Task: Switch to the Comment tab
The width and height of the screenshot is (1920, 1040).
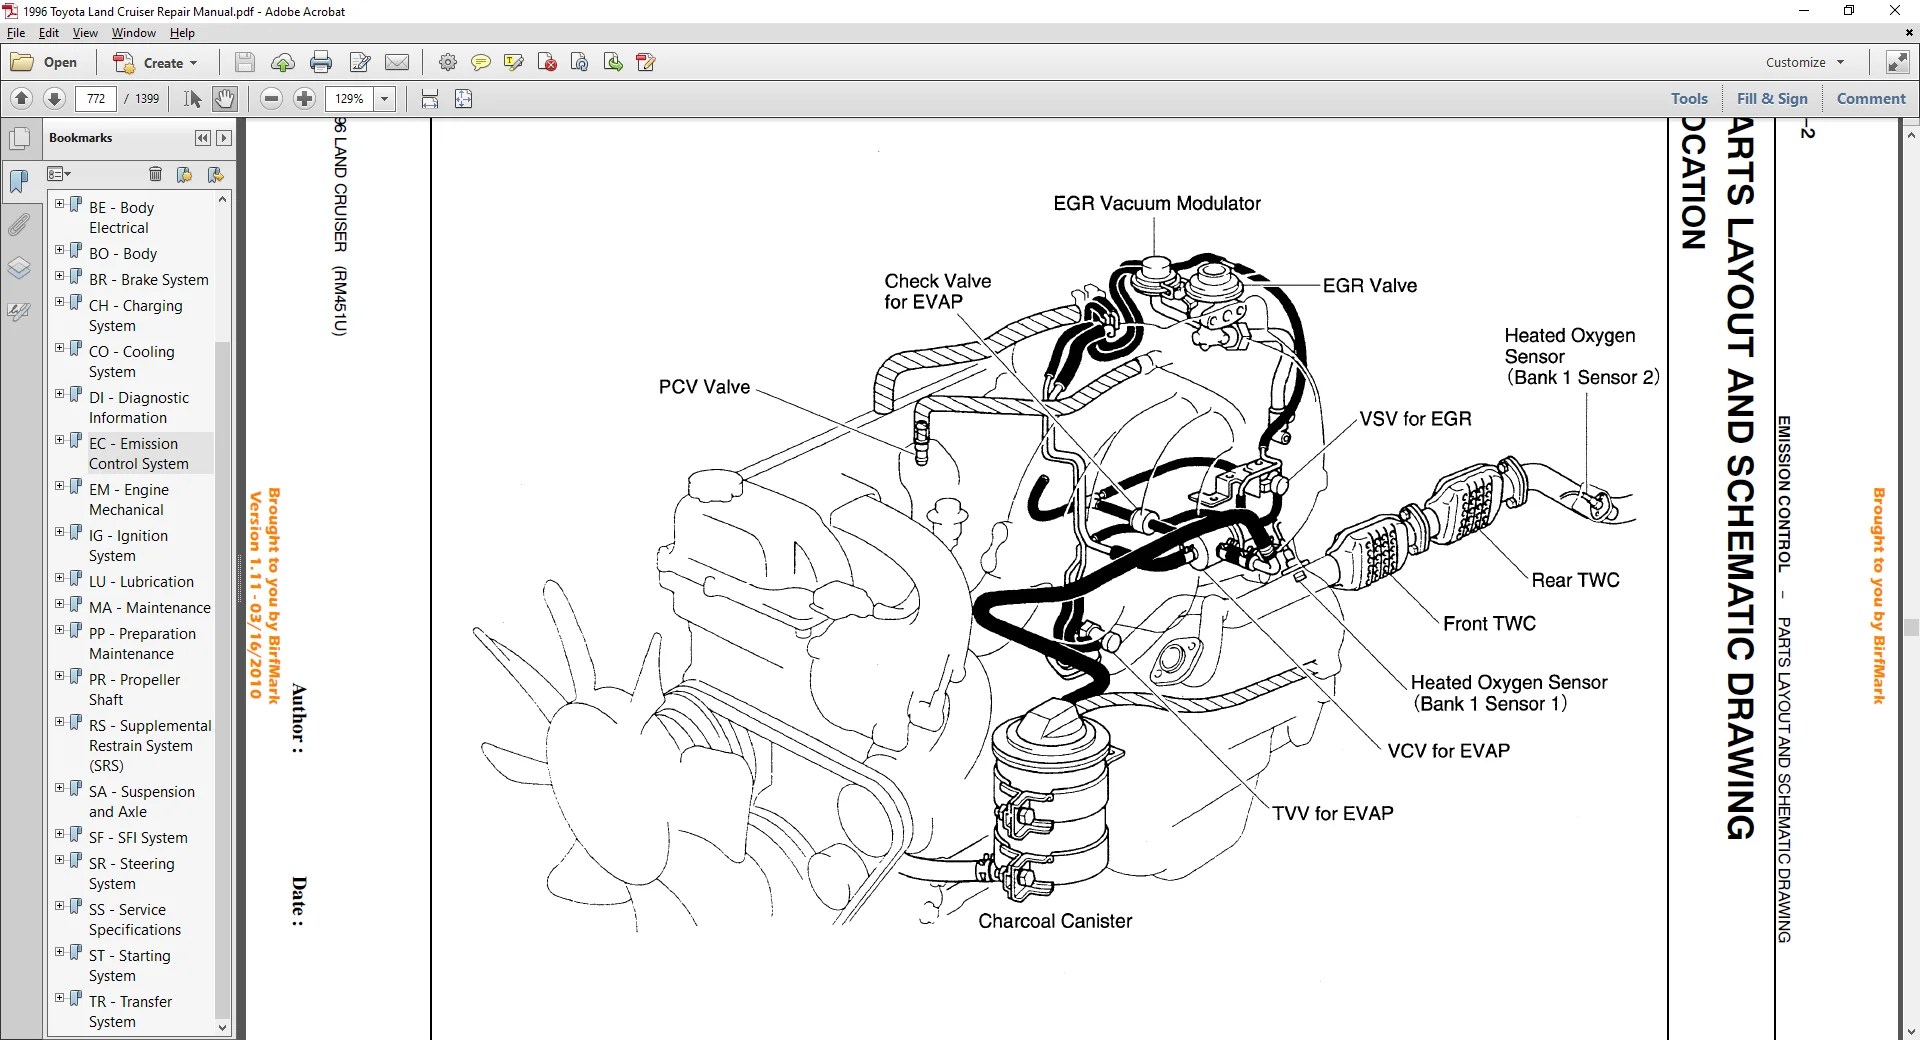Action: pyautogui.click(x=1869, y=98)
